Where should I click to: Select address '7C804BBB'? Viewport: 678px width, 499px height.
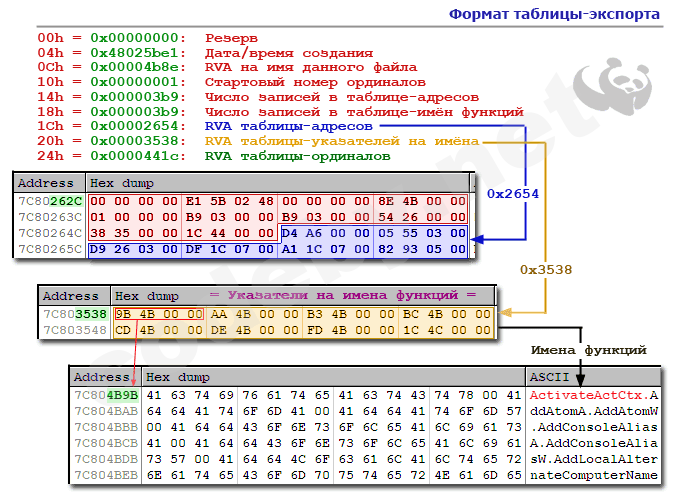pos(106,427)
